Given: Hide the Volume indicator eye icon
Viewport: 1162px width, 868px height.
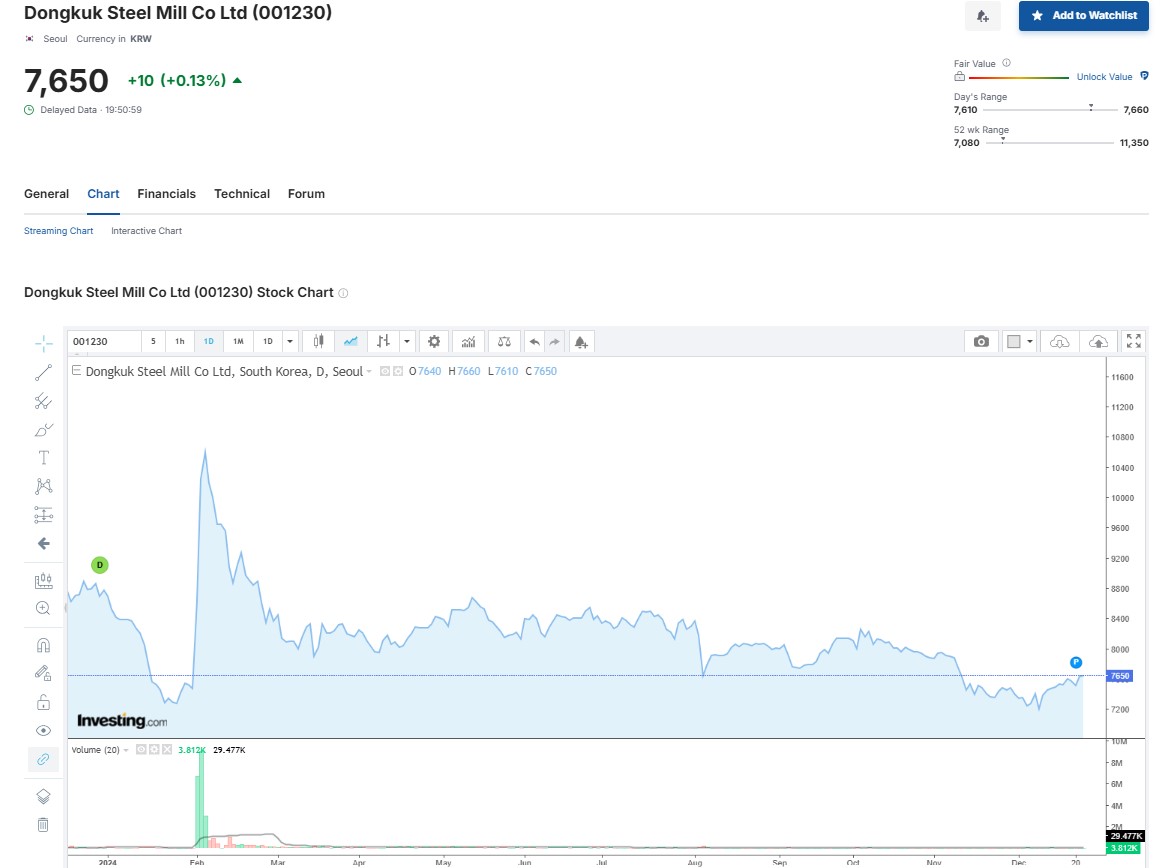Looking at the screenshot, I should coord(141,750).
